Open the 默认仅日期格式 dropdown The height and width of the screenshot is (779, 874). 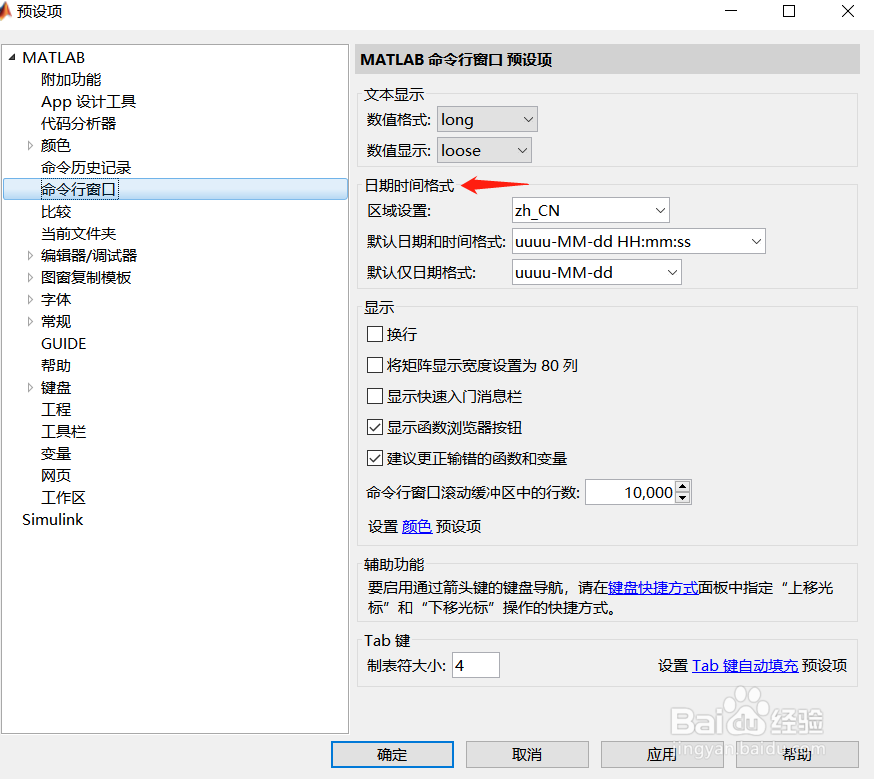coord(596,272)
